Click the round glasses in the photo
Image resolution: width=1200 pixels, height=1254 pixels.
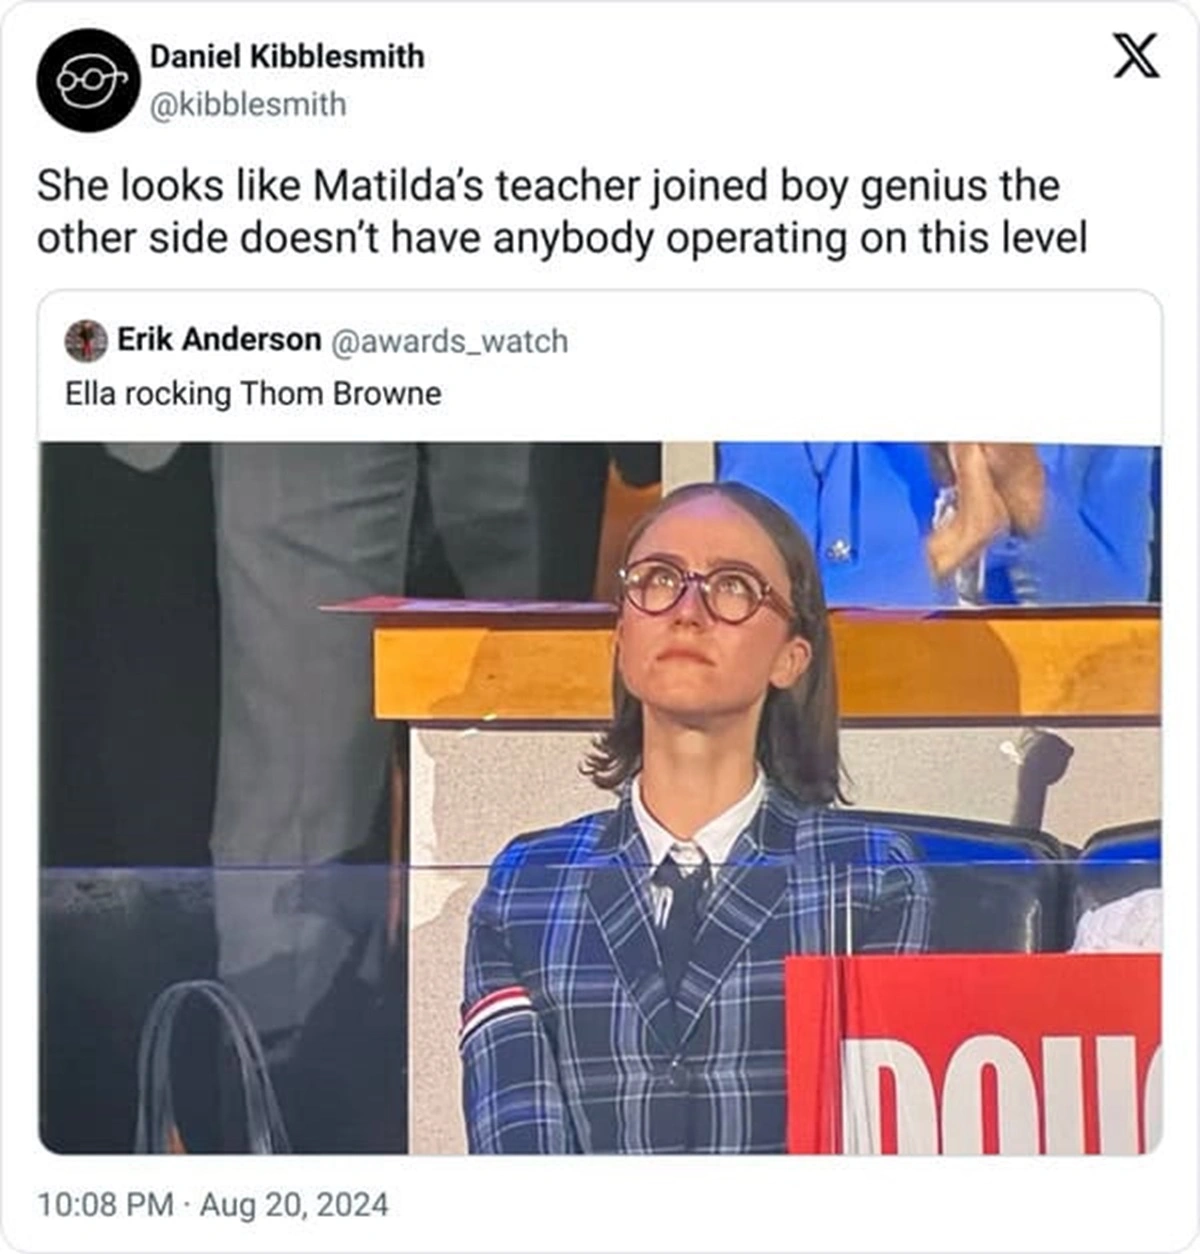tap(703, 590)
